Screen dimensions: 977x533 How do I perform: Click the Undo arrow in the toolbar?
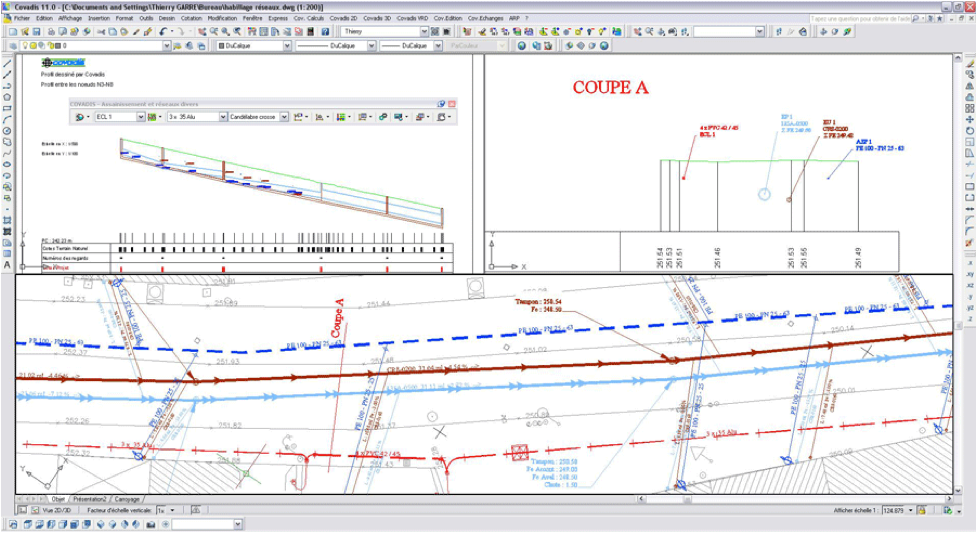(x=163, y=32)
